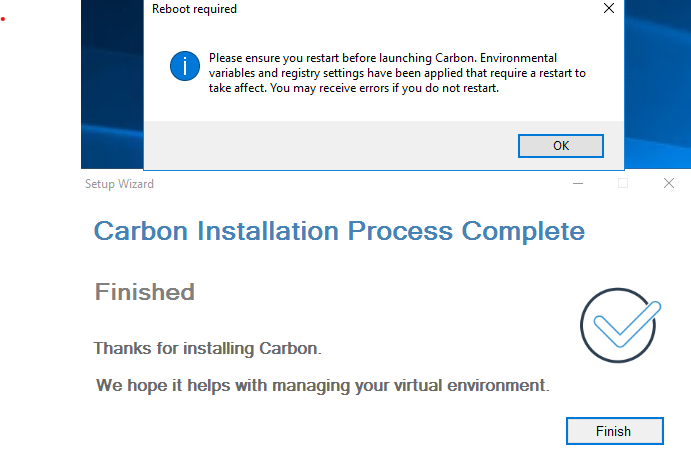
Task: Click the Finish button in Setup Wizard
Action: pyautogui.click(x=614, y=431)
